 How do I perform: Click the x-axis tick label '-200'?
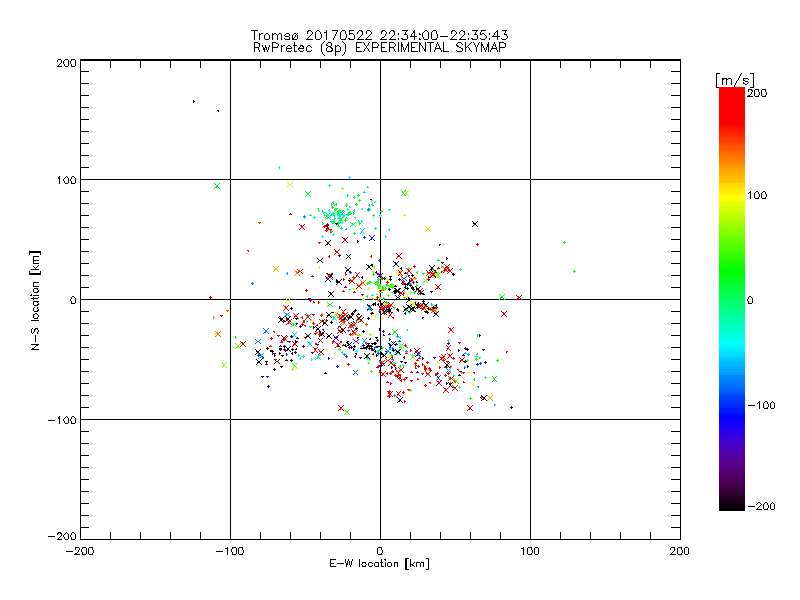[x=80, y=551]
